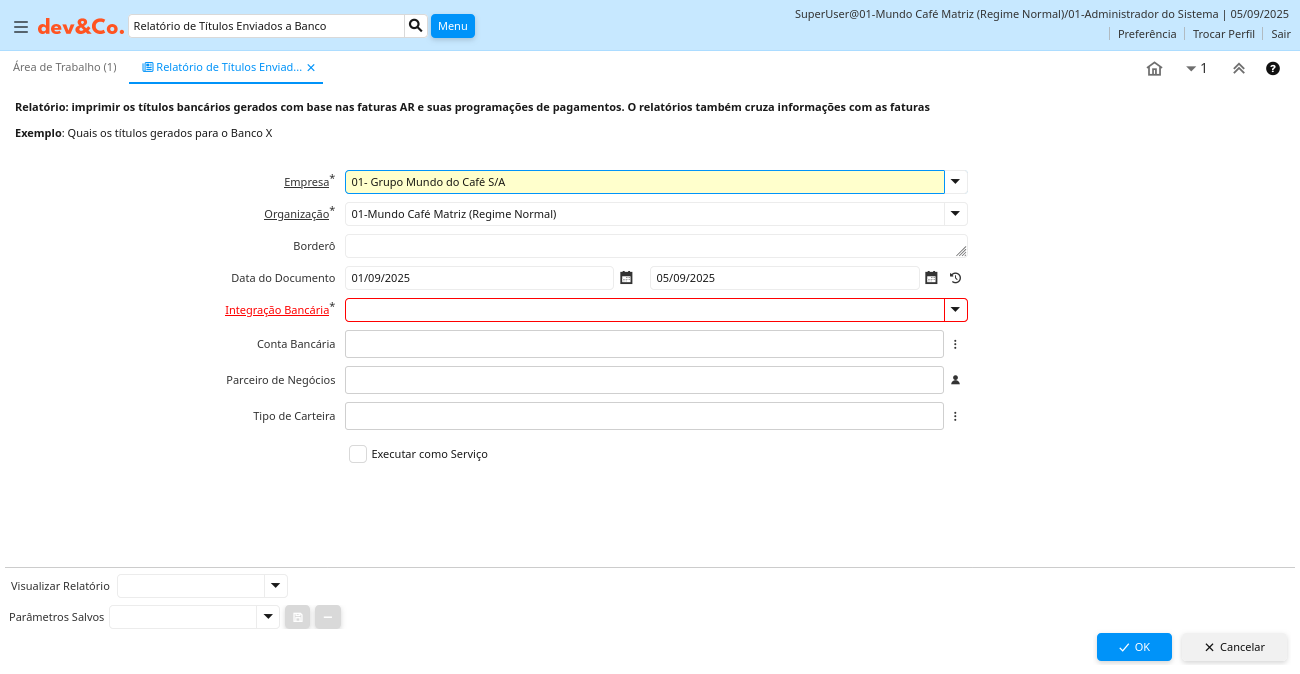Open Parceiro de Negócios lookup icon
This screenshot has height=674, width=1300.
point(955,380)
